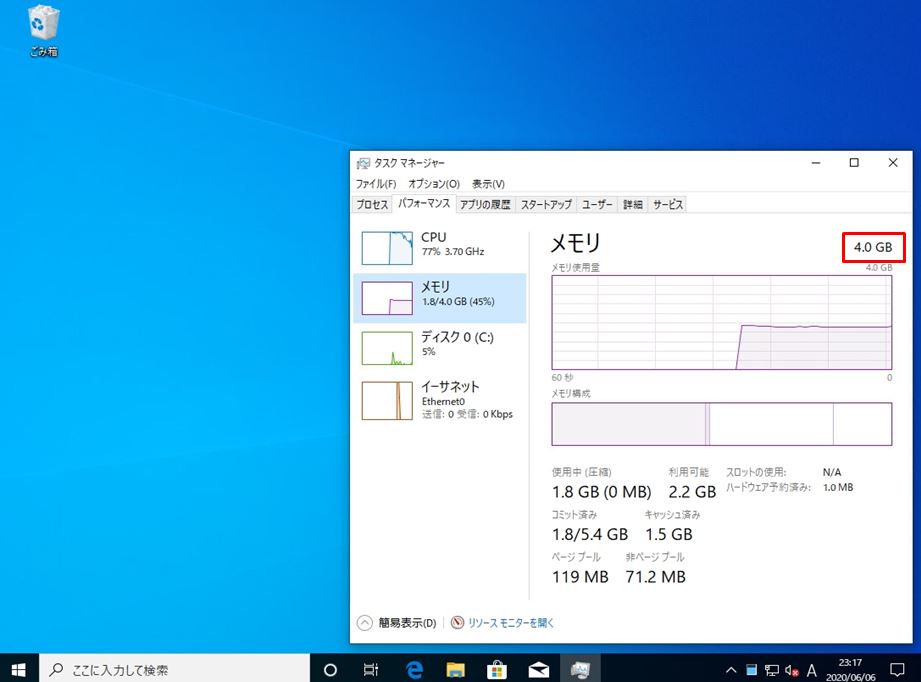Minimize the Task Manager window
Viewport: 921px width, 682px height.
pyautogui.click(x=816, y=163)
